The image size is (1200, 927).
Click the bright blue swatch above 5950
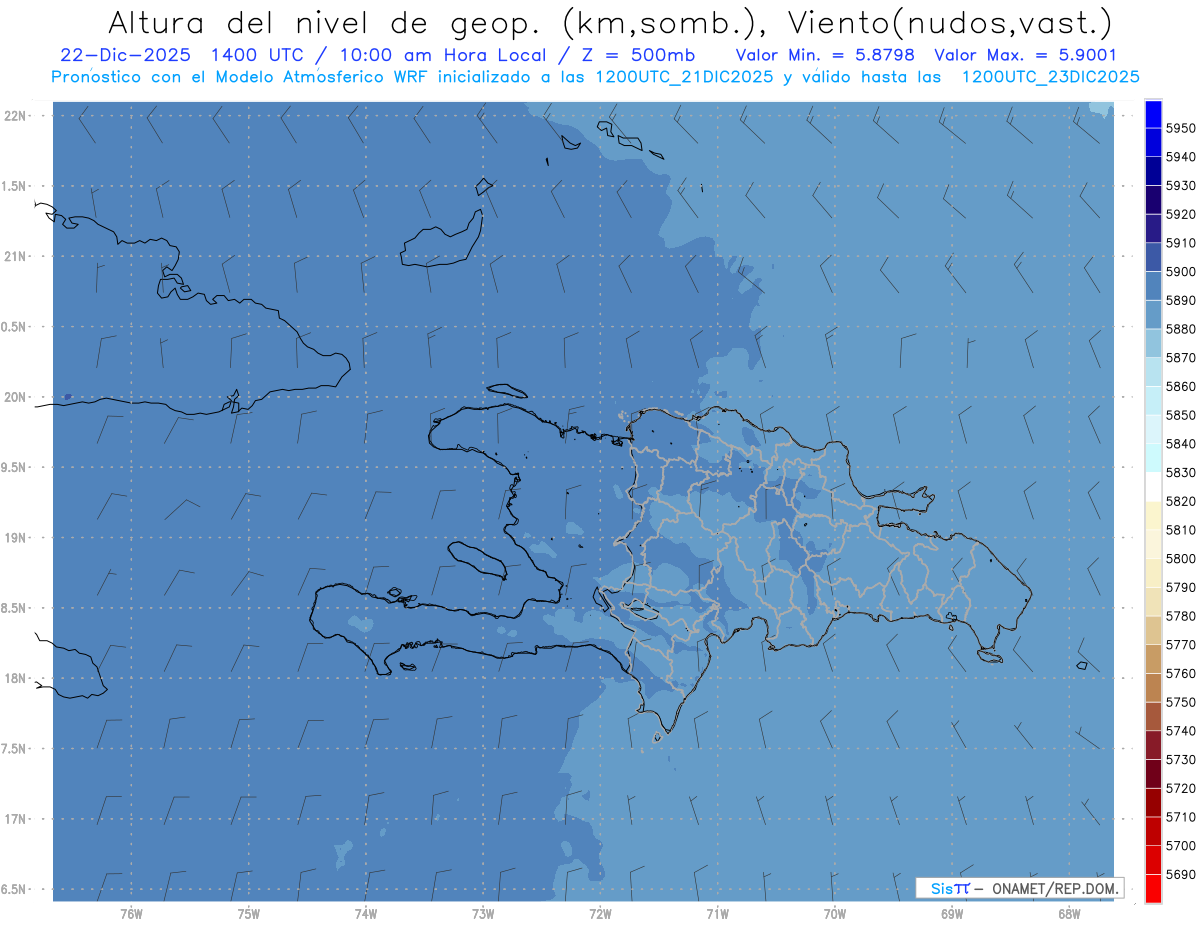coord(1153,114)
